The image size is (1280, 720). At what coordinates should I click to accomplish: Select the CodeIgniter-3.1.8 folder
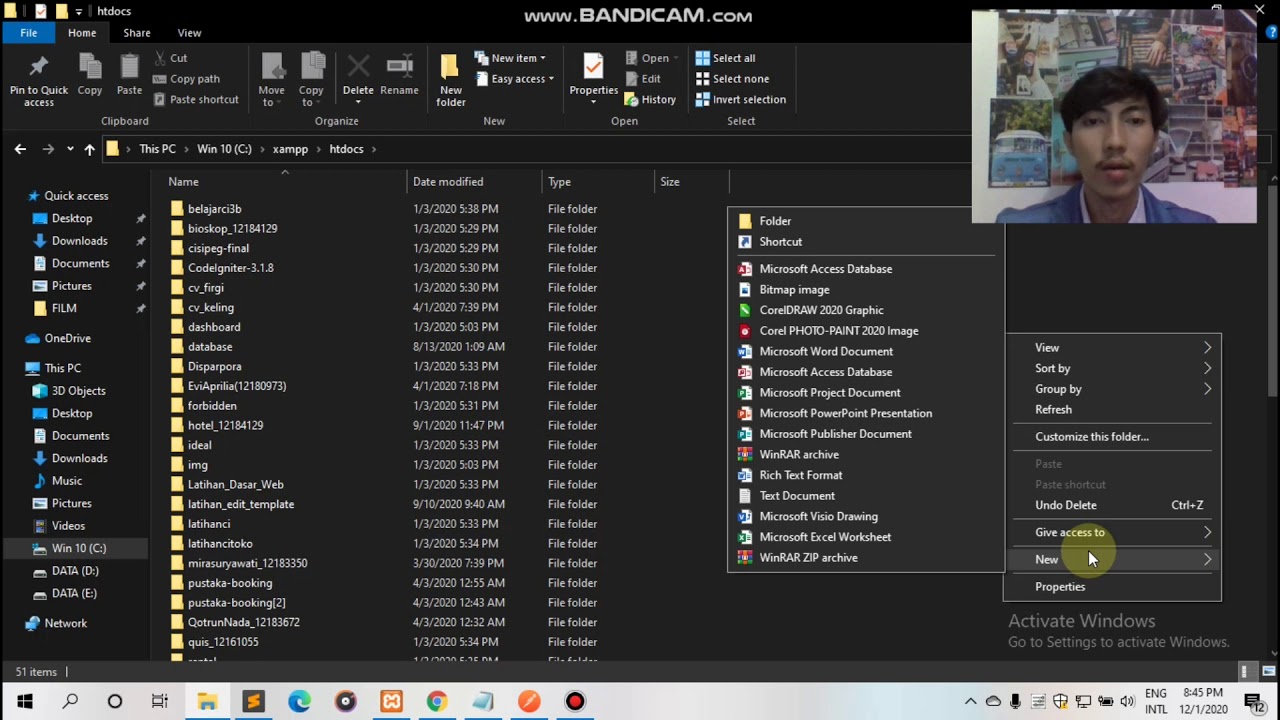230,268
